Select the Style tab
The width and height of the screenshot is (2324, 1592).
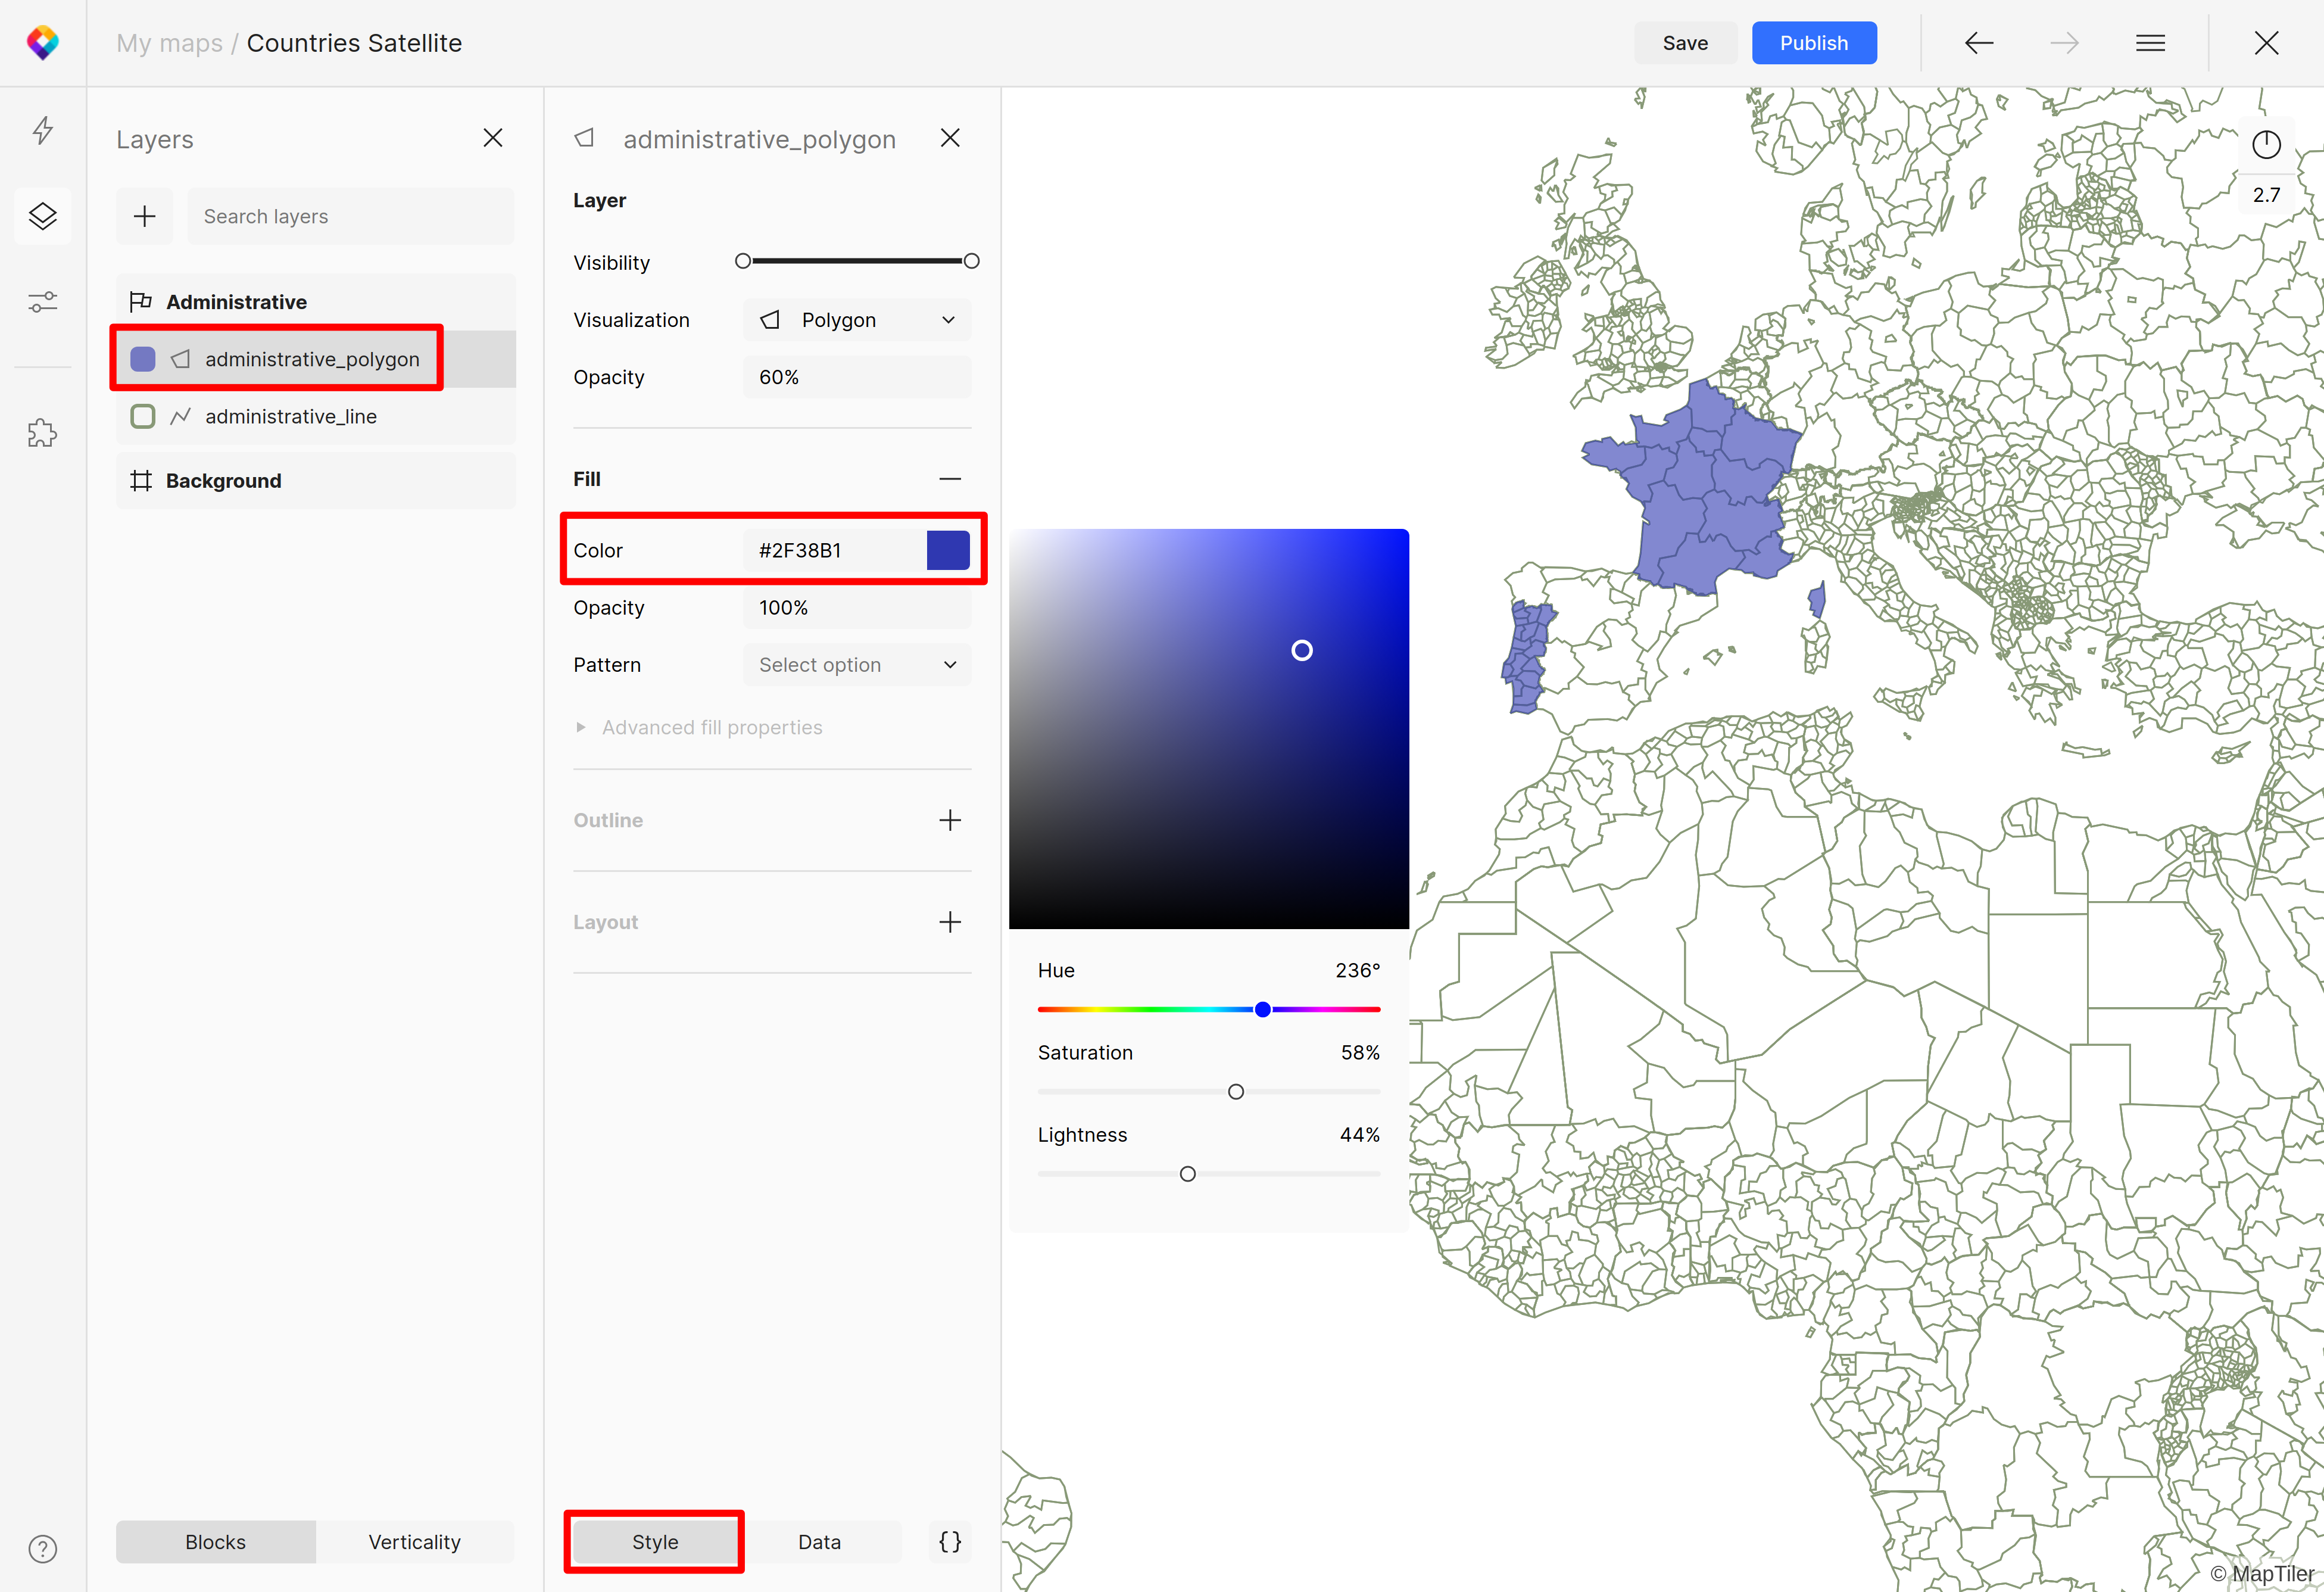pos(654,1541)
